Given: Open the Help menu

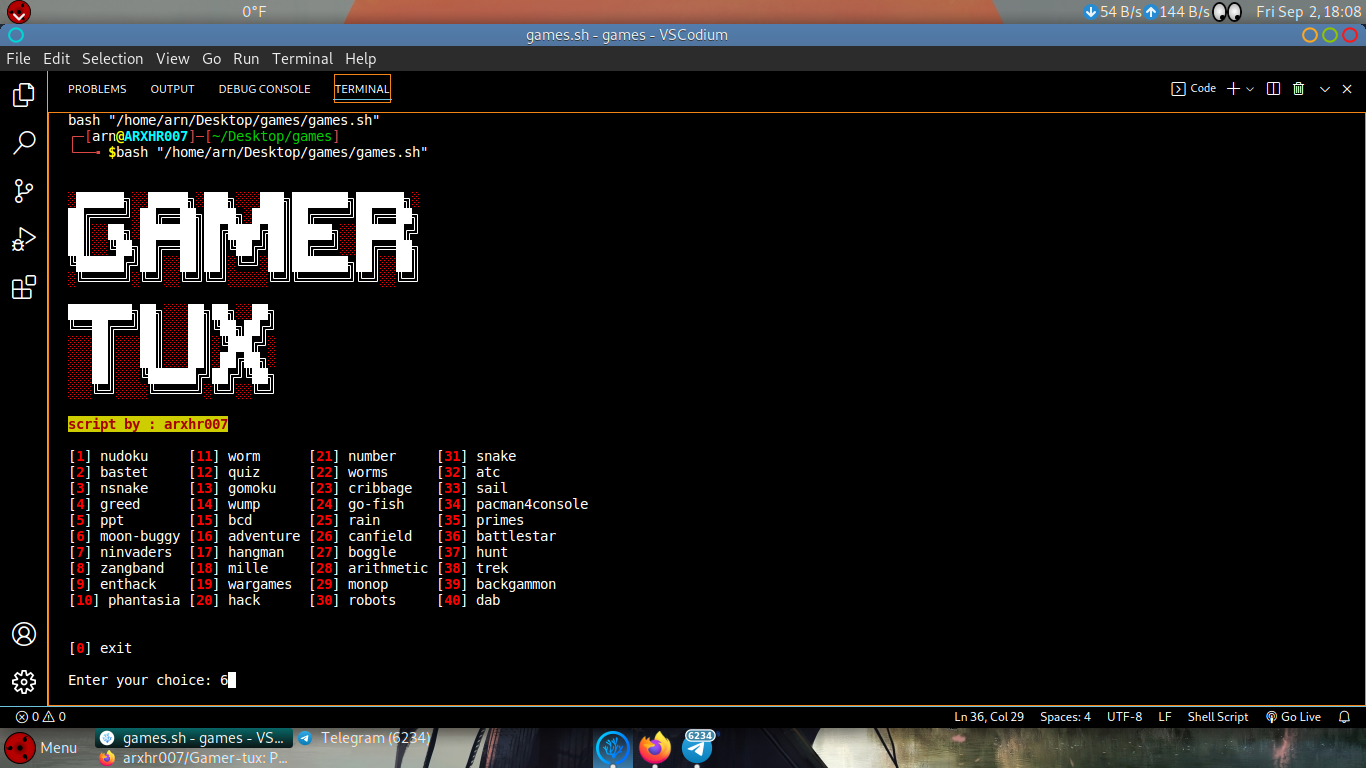Looking at the screenshot, I should coord(360,59).
